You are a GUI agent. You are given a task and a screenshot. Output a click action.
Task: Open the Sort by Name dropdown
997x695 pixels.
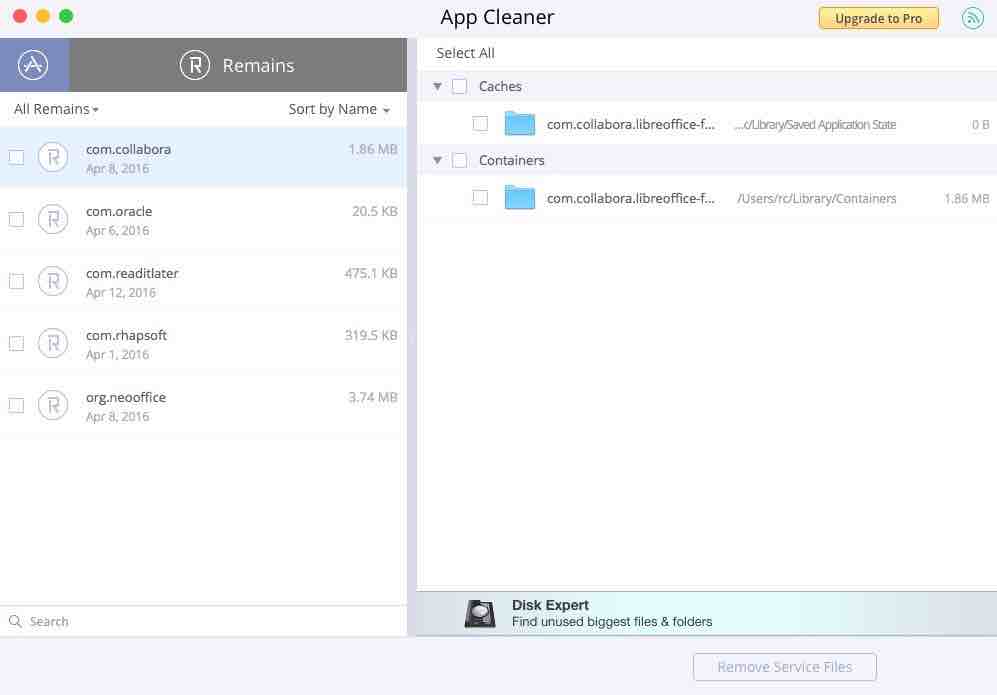(339, 109)
